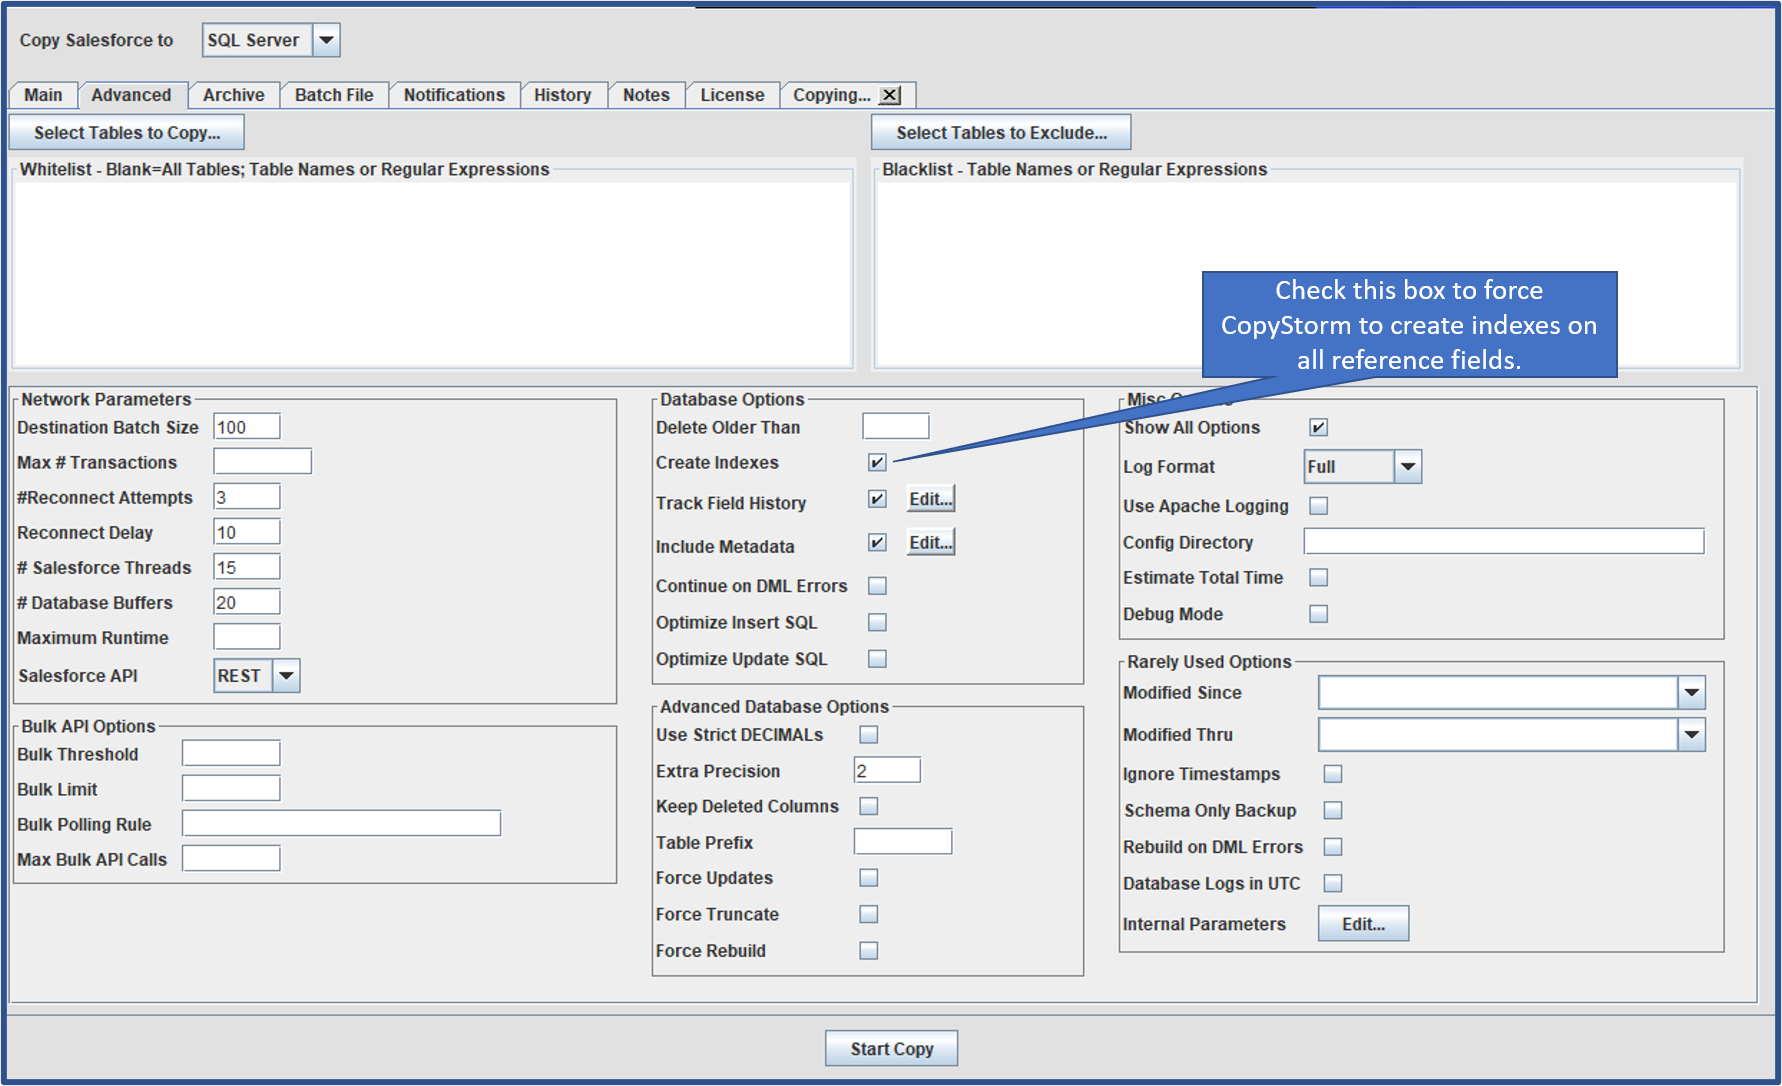Viewport: 1782px width, 1086px height.
Task: Enable Continue on DML Errors
Action: coord(877,586)
